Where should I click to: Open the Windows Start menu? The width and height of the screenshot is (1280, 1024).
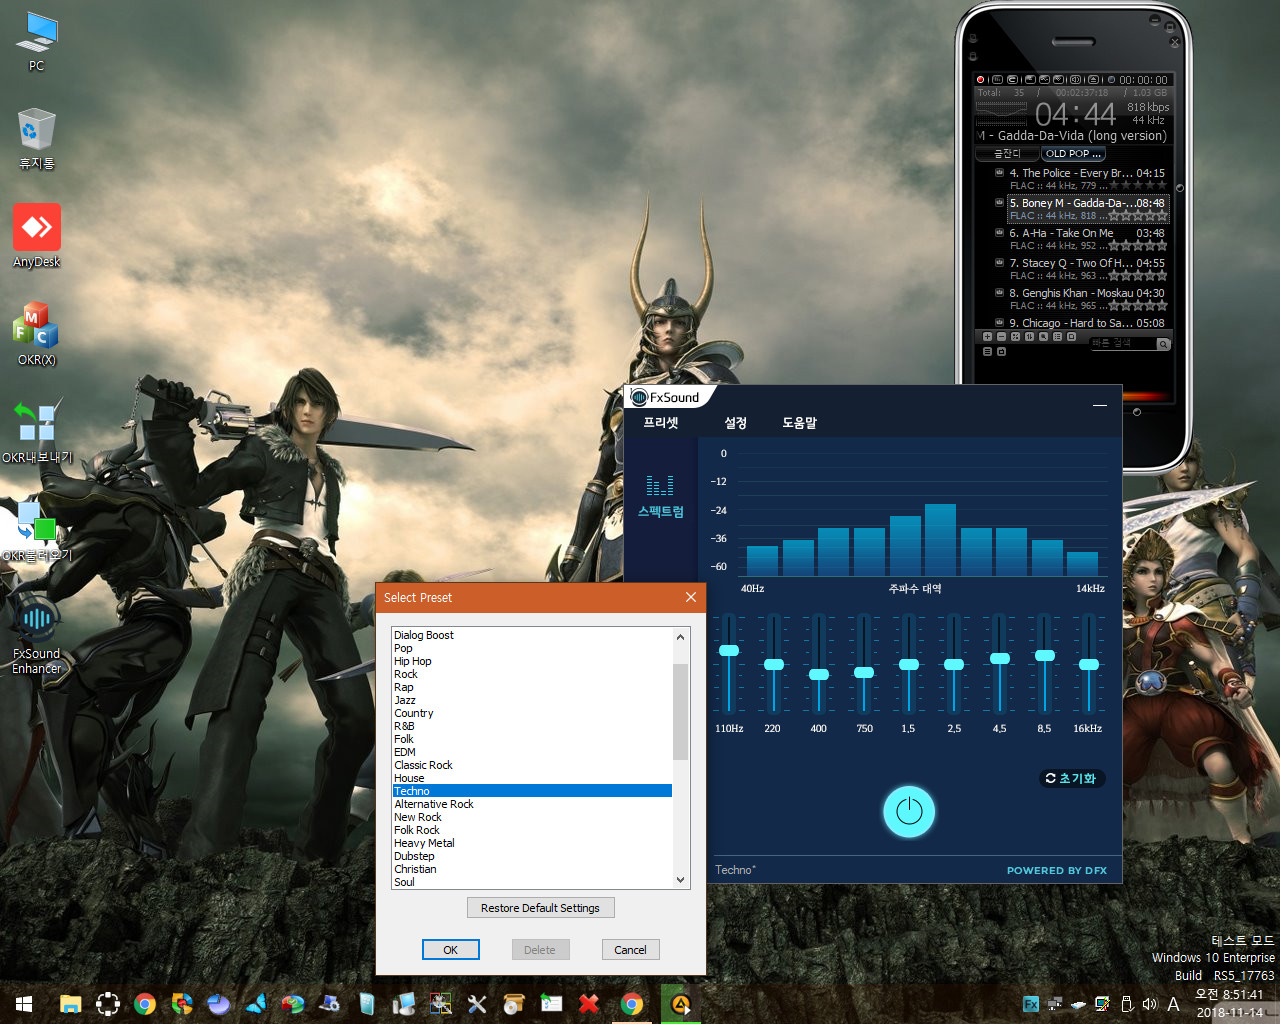pyautogui.click(x=24, y=1004)
